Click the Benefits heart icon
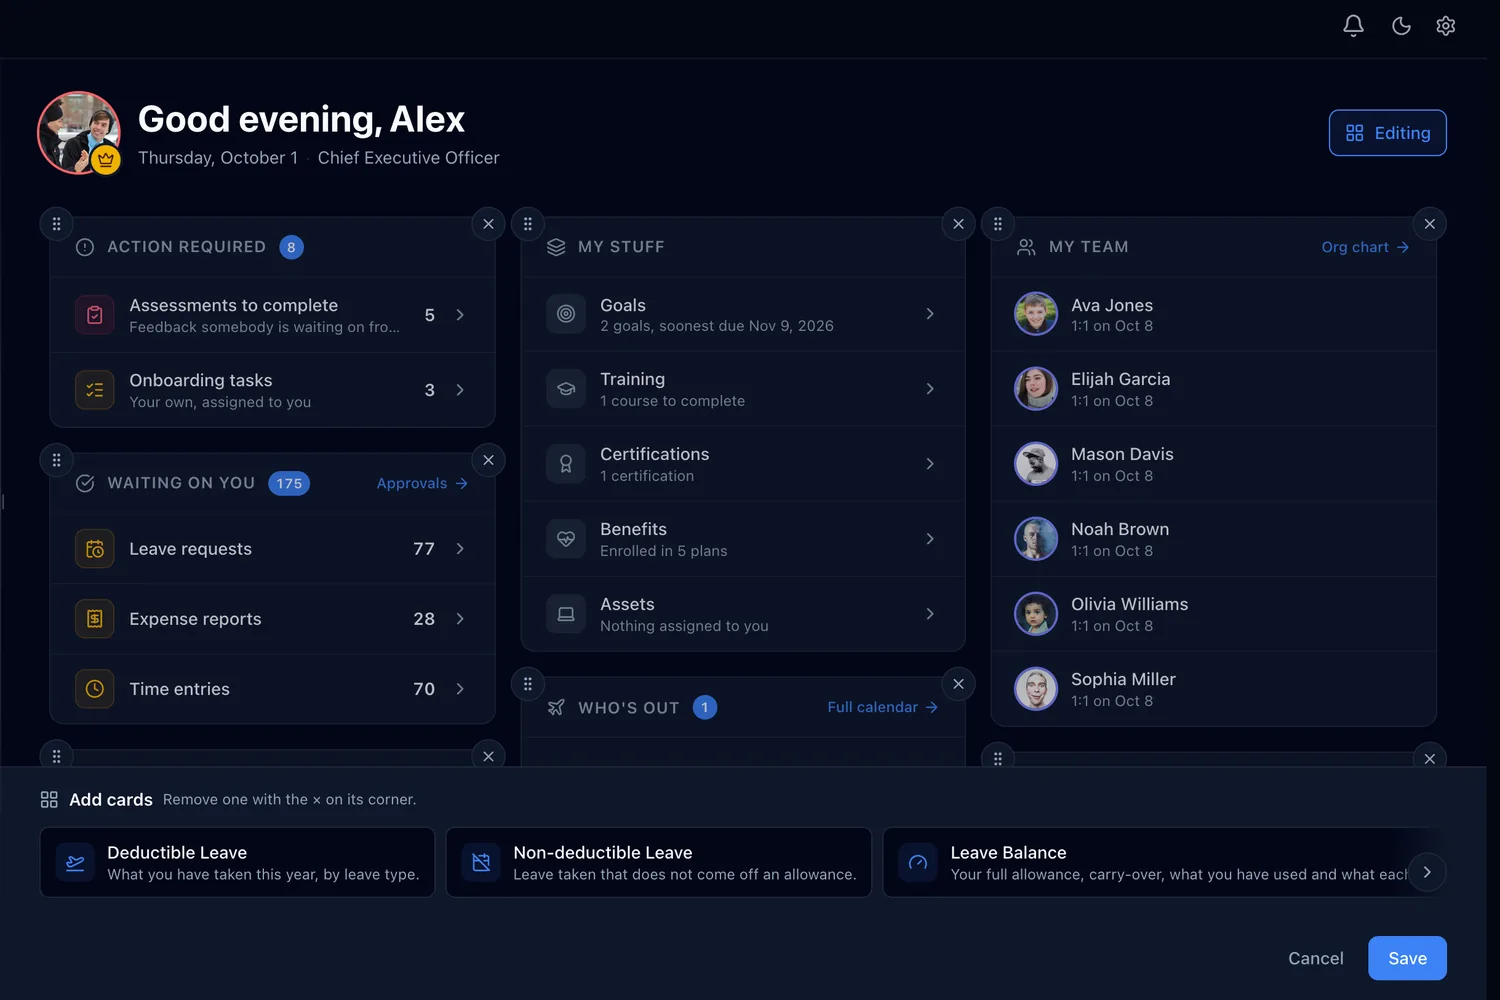1500x1000 pixels. click(x=566, y=539)
